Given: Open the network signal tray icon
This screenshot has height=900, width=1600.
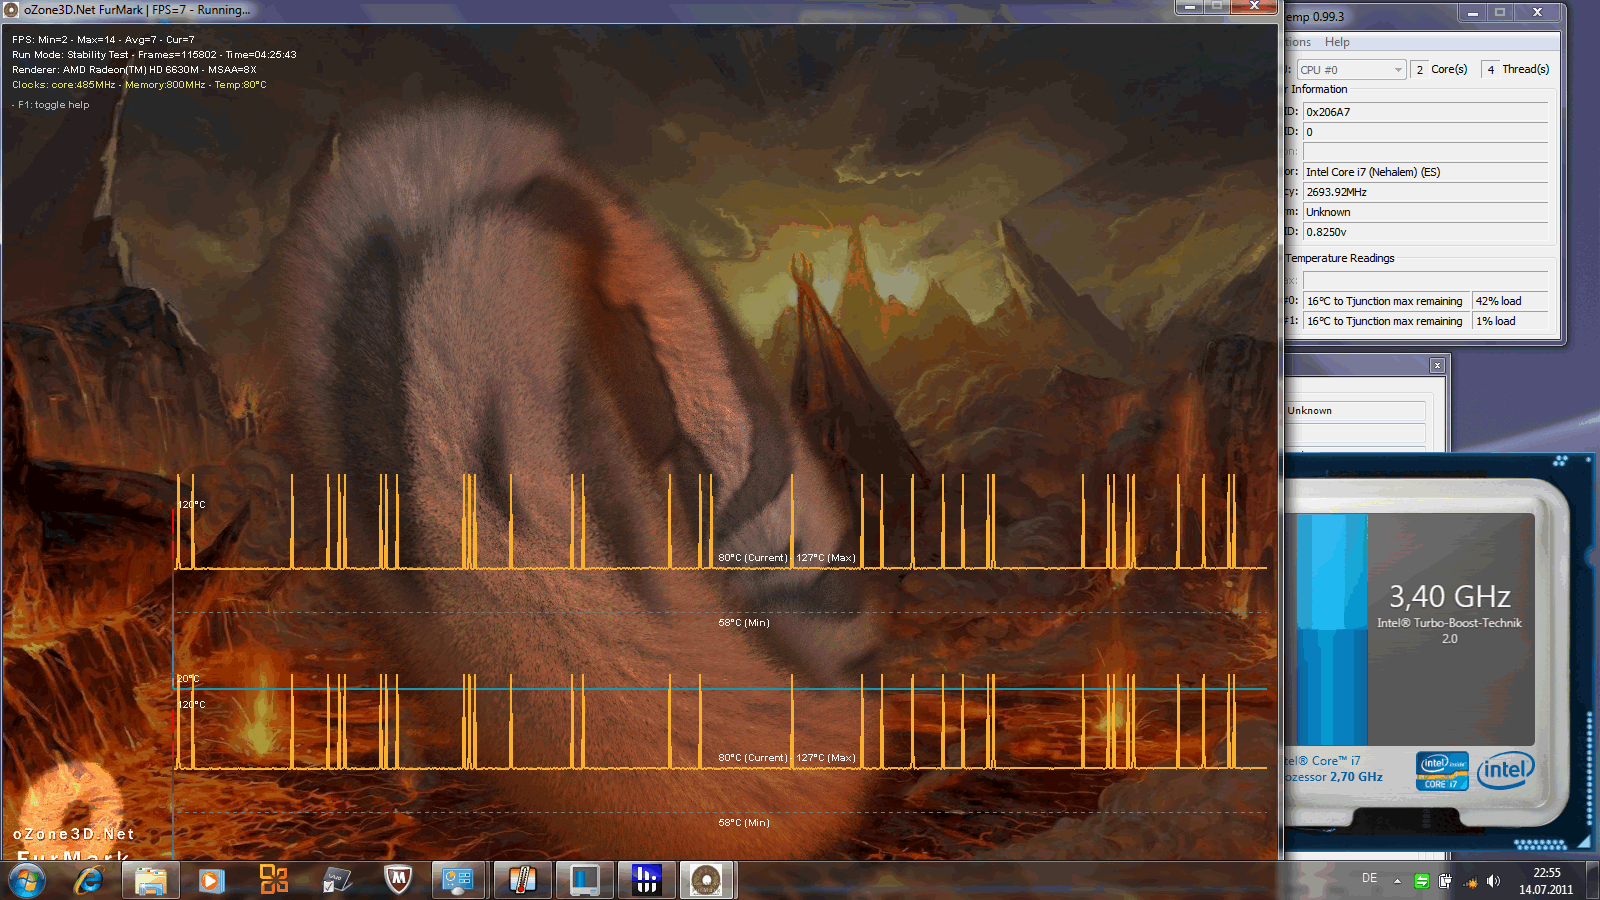Looking at the screenshot, I should tap(1470, 882).
